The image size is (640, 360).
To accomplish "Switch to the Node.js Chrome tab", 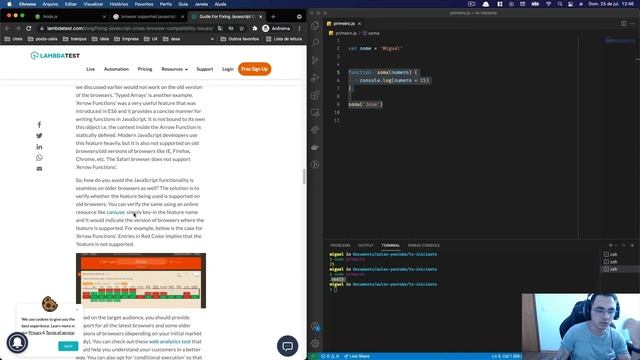I will point(69,17).
